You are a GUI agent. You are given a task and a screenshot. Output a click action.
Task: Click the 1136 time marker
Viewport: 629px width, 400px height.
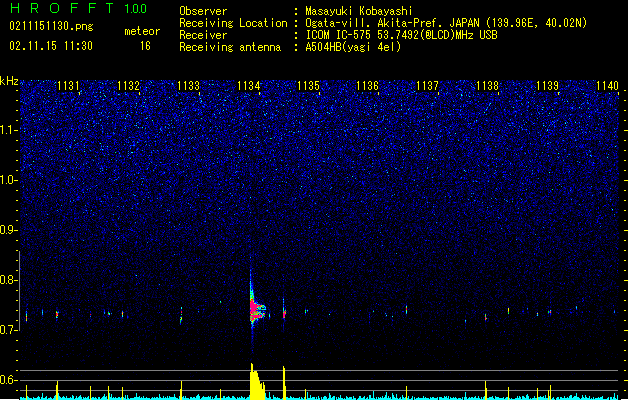click(367, 85)
